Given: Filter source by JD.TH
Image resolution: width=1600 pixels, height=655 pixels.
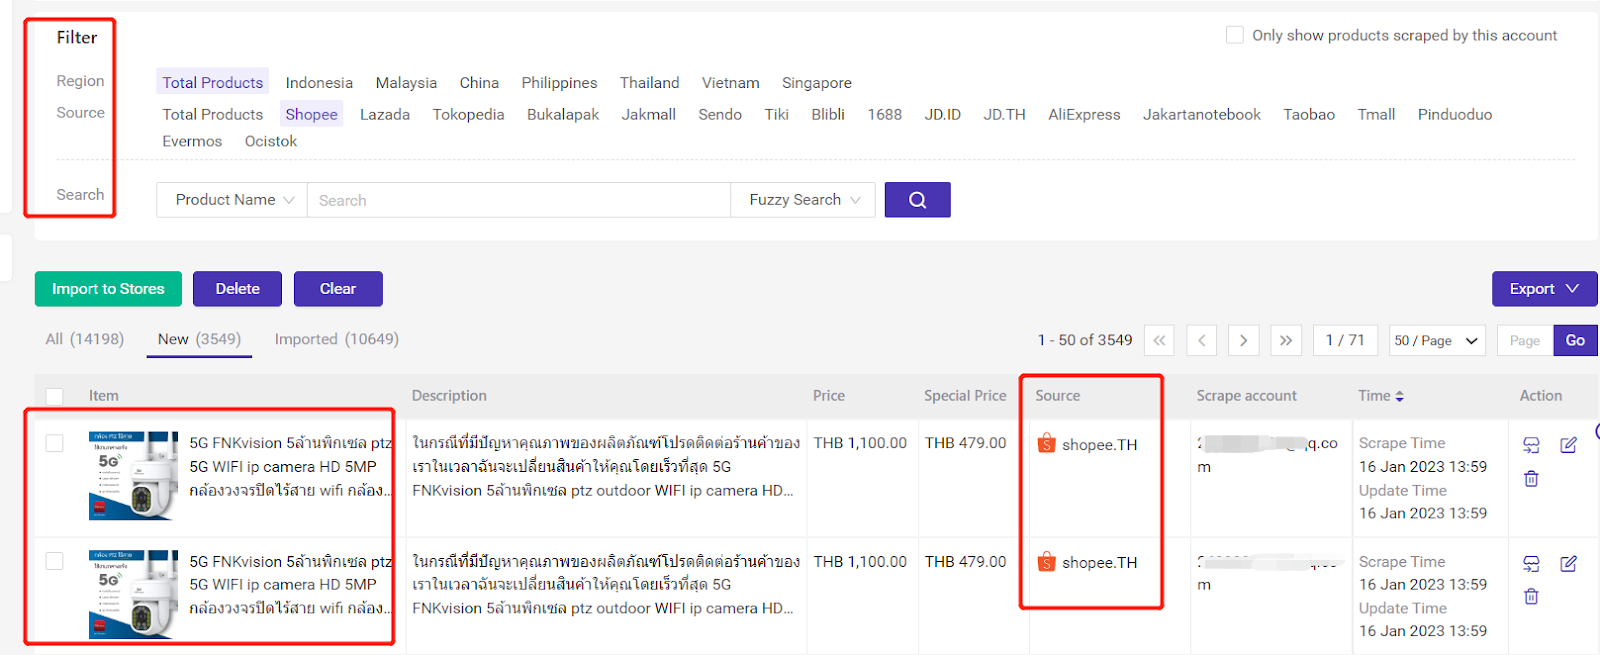Looking at the screenshot, I should coord(1004,114).
